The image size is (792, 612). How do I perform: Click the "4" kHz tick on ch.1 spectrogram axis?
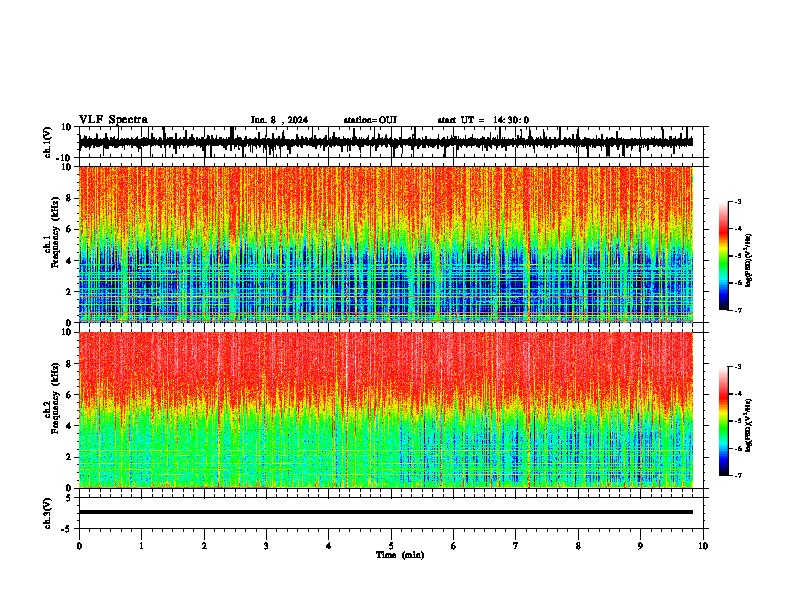click(70, 261)
